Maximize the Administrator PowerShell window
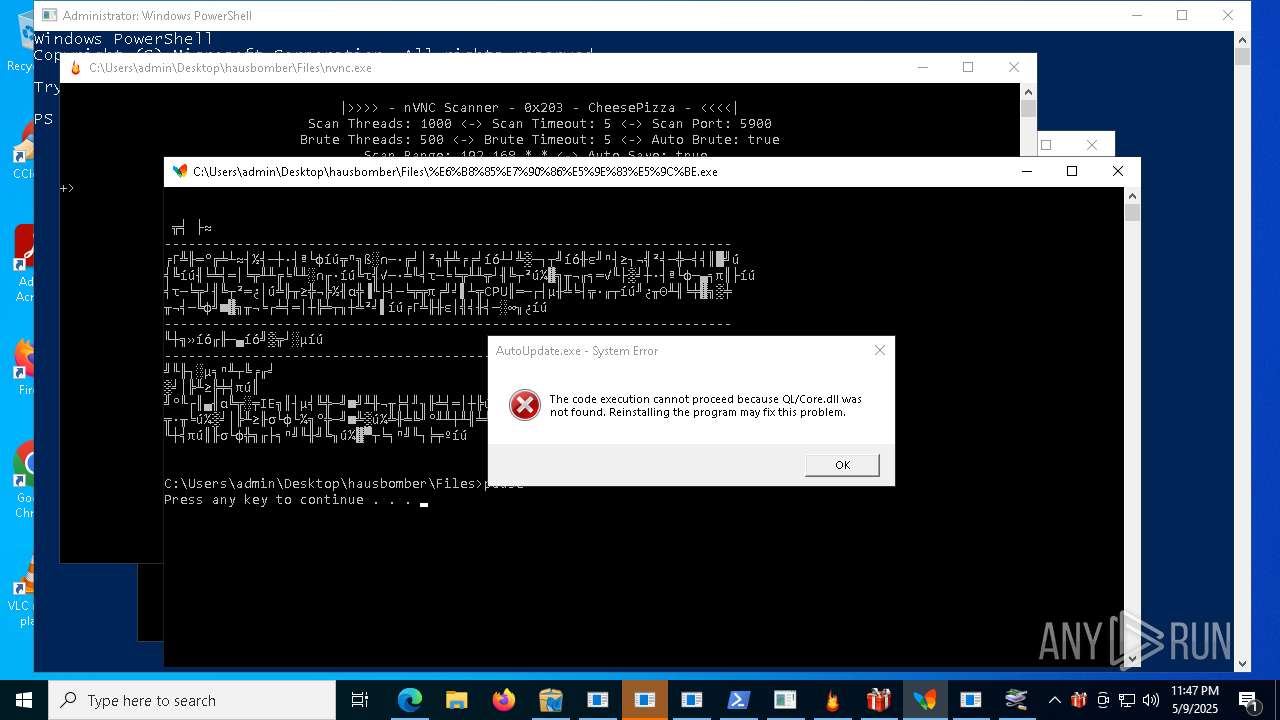This screenshot has width=1280, height=720. point(1182,15)
